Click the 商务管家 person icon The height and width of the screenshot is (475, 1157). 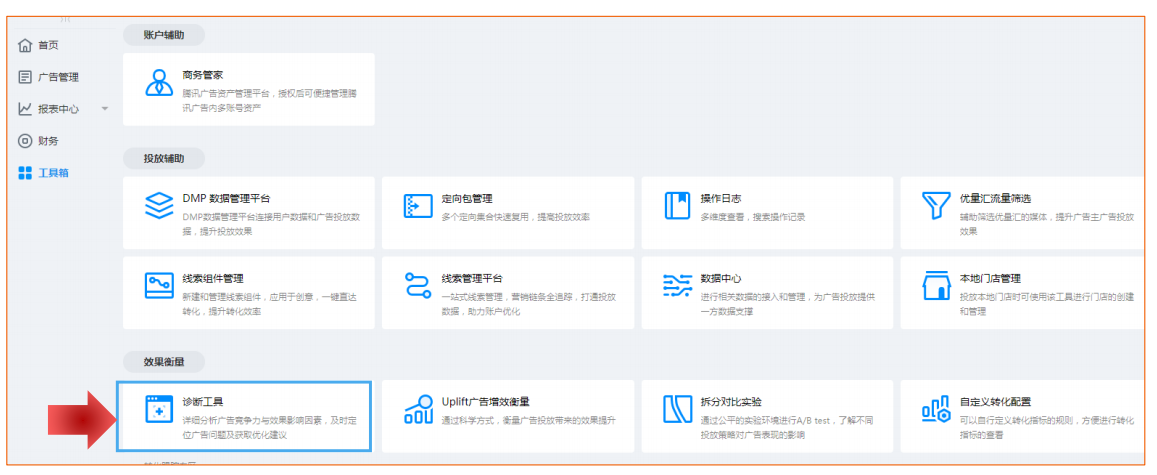click(159, 83)
